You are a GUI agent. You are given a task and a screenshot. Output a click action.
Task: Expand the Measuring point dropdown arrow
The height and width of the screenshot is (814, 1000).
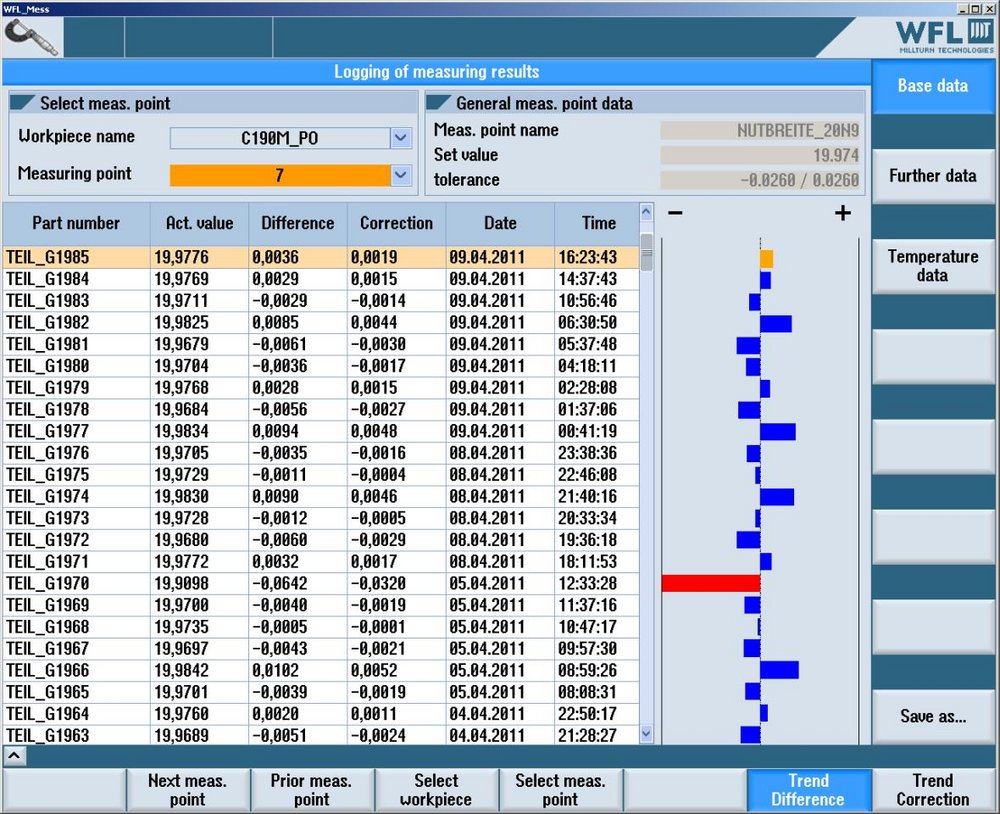coord(400,175)
